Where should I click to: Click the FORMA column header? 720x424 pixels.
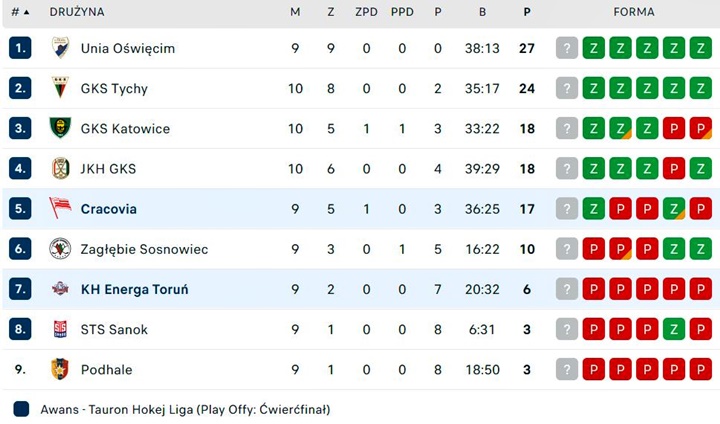tap(634, 12)
